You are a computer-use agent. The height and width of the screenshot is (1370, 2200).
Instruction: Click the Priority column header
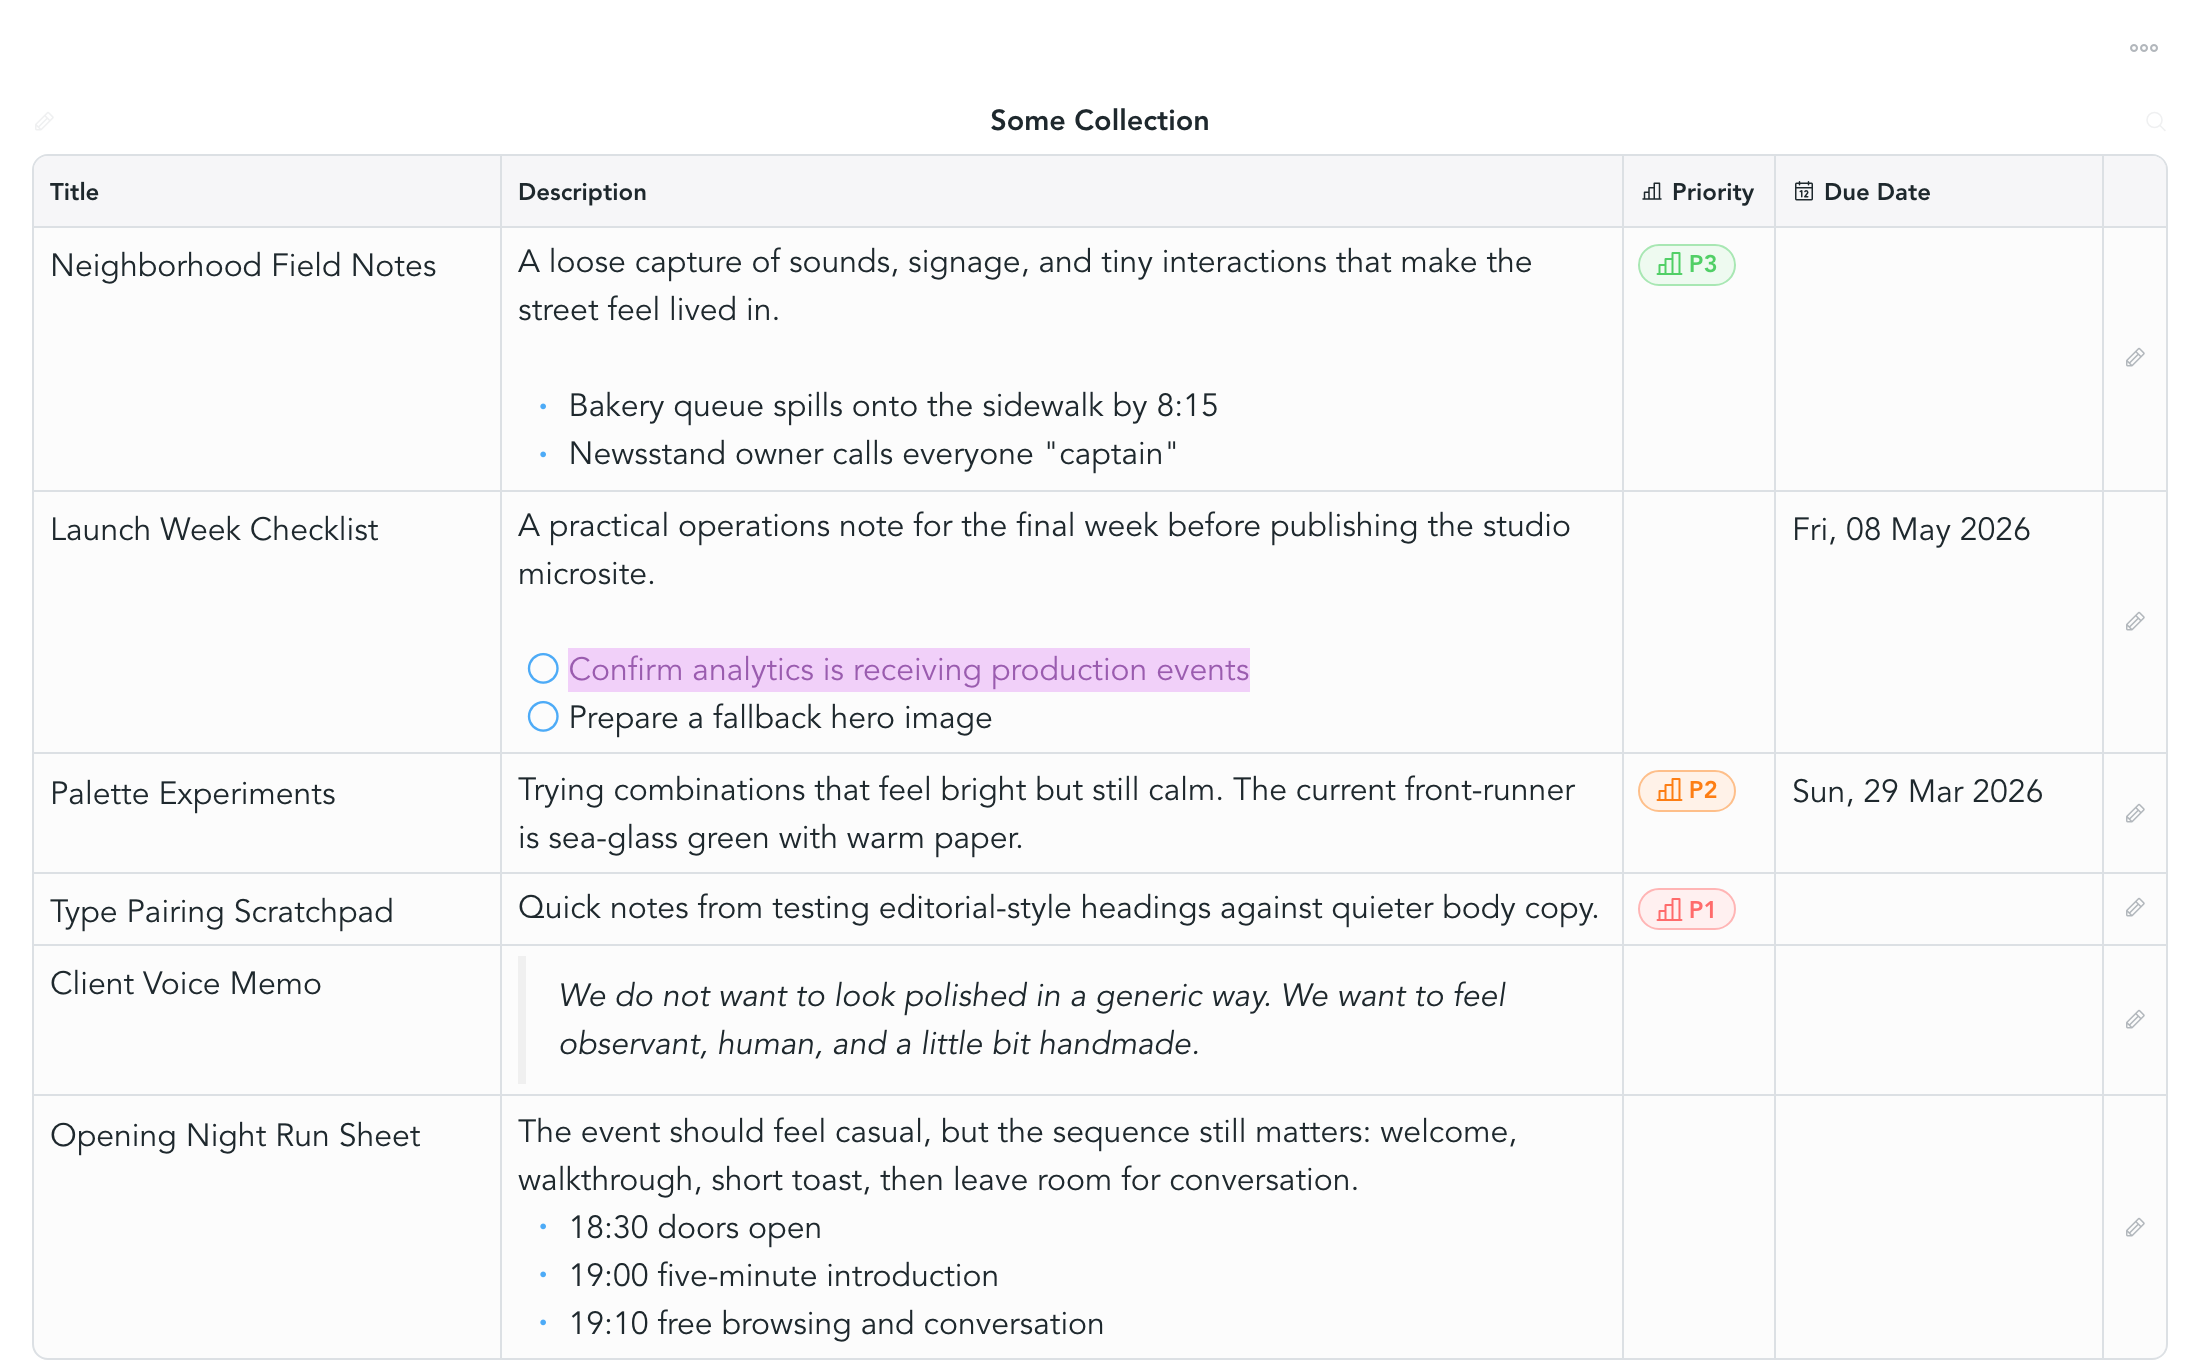click(1712, 190)
